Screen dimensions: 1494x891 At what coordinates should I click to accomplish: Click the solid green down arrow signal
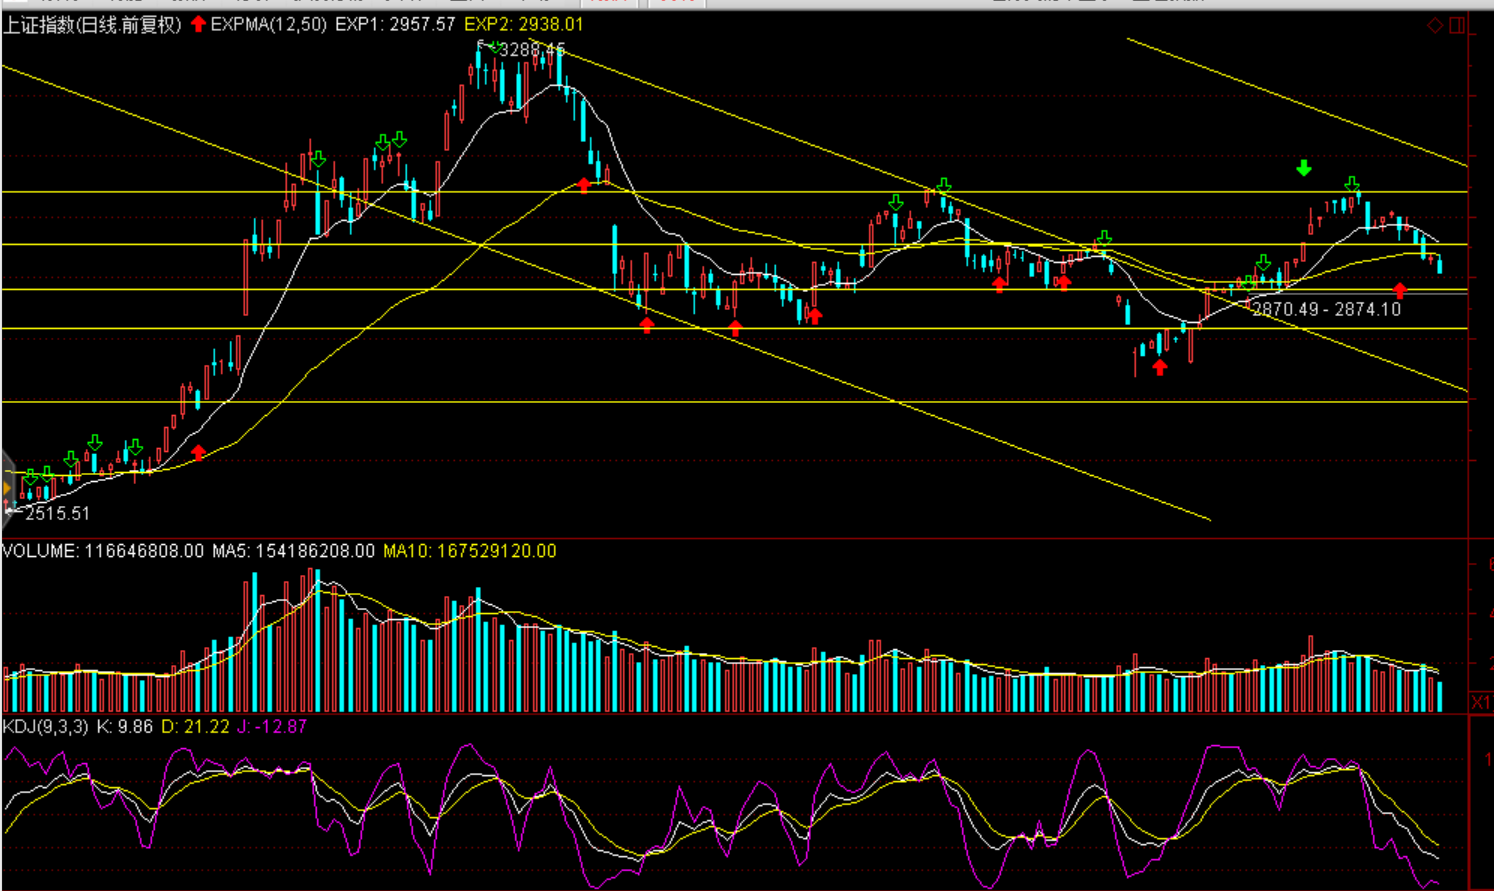tap(1304, 168)
